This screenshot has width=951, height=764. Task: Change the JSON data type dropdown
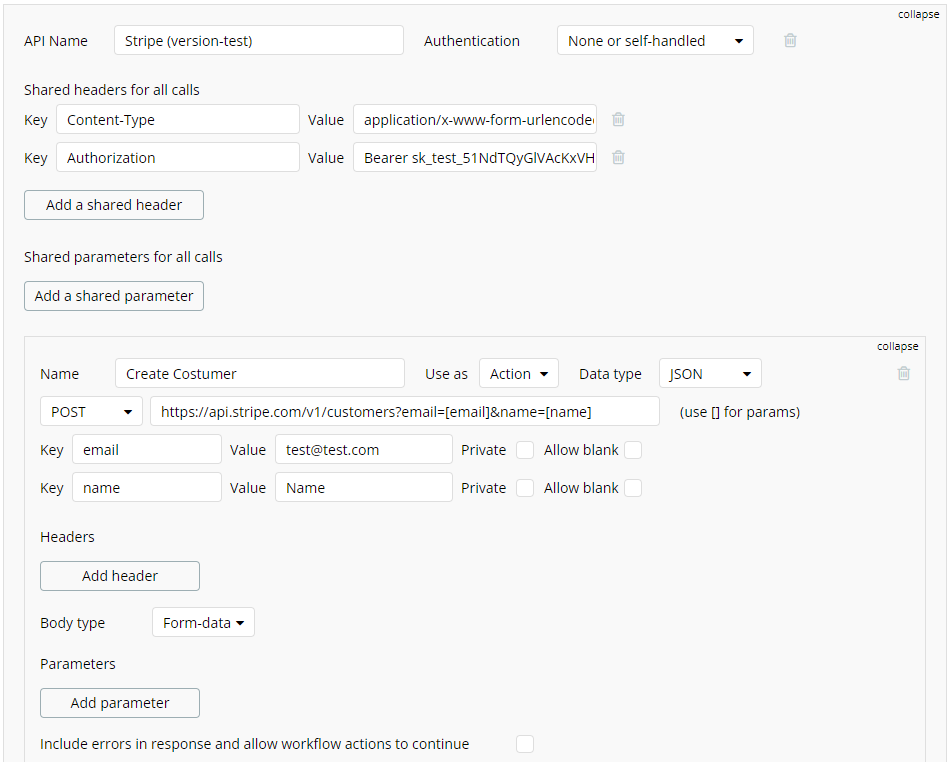710,374
